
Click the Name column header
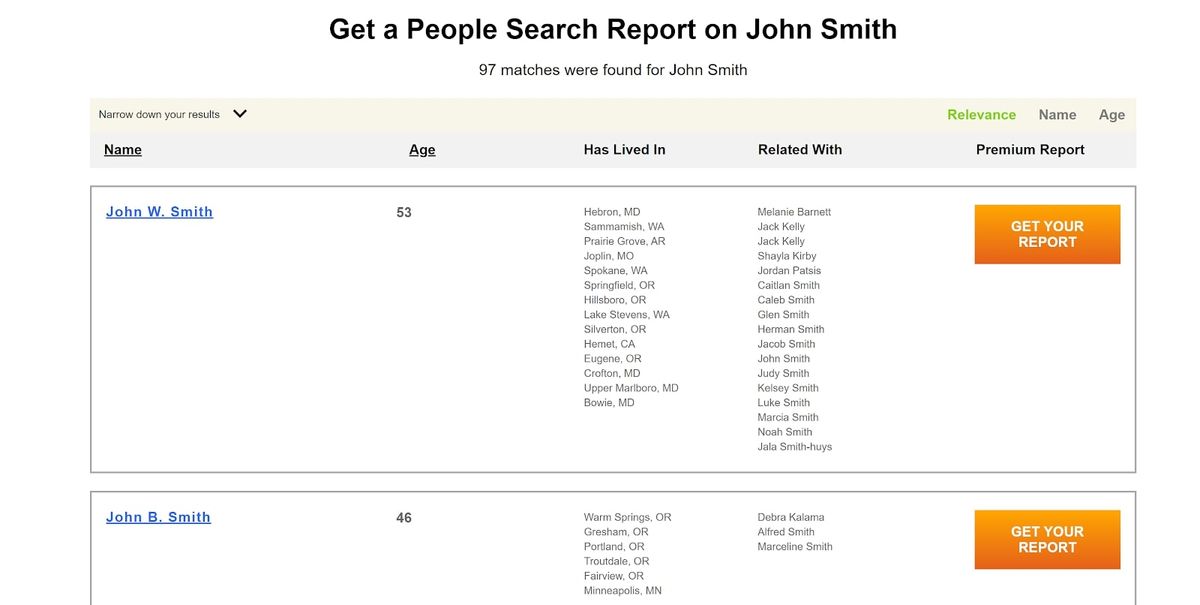122,149
